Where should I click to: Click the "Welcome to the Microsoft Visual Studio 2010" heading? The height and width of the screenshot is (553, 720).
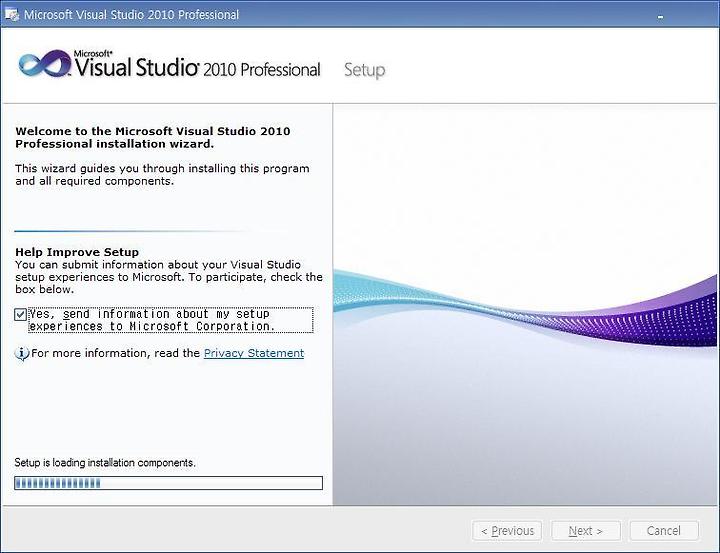click(x=152, y=137)
